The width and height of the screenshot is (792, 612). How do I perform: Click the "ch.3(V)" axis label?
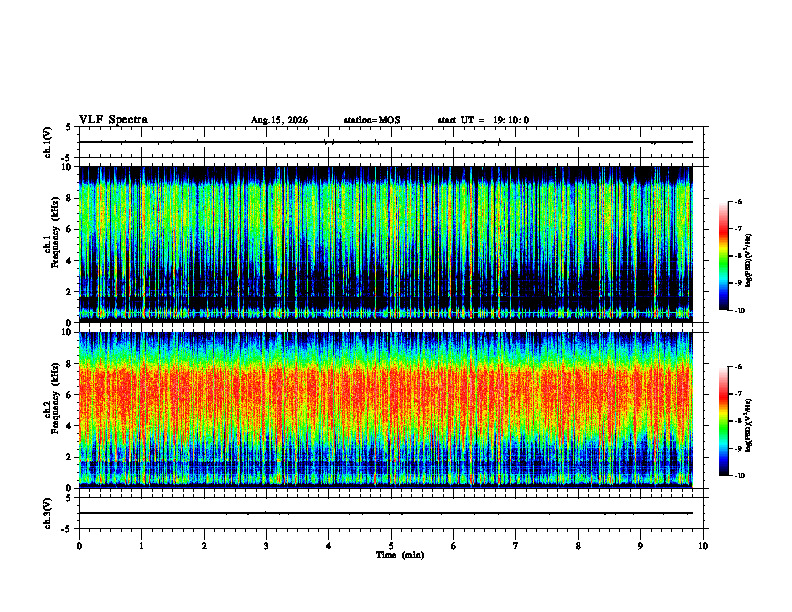(47, 514)
